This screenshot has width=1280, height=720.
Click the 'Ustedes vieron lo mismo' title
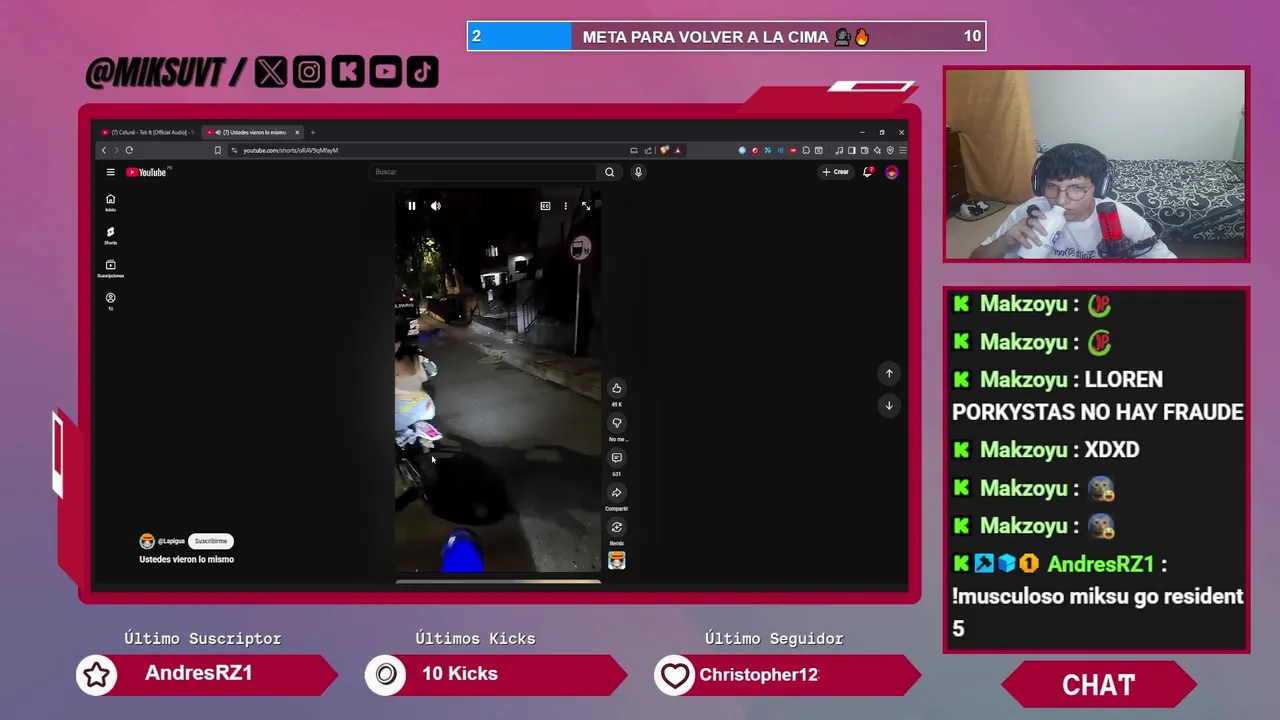click(186, 560)
